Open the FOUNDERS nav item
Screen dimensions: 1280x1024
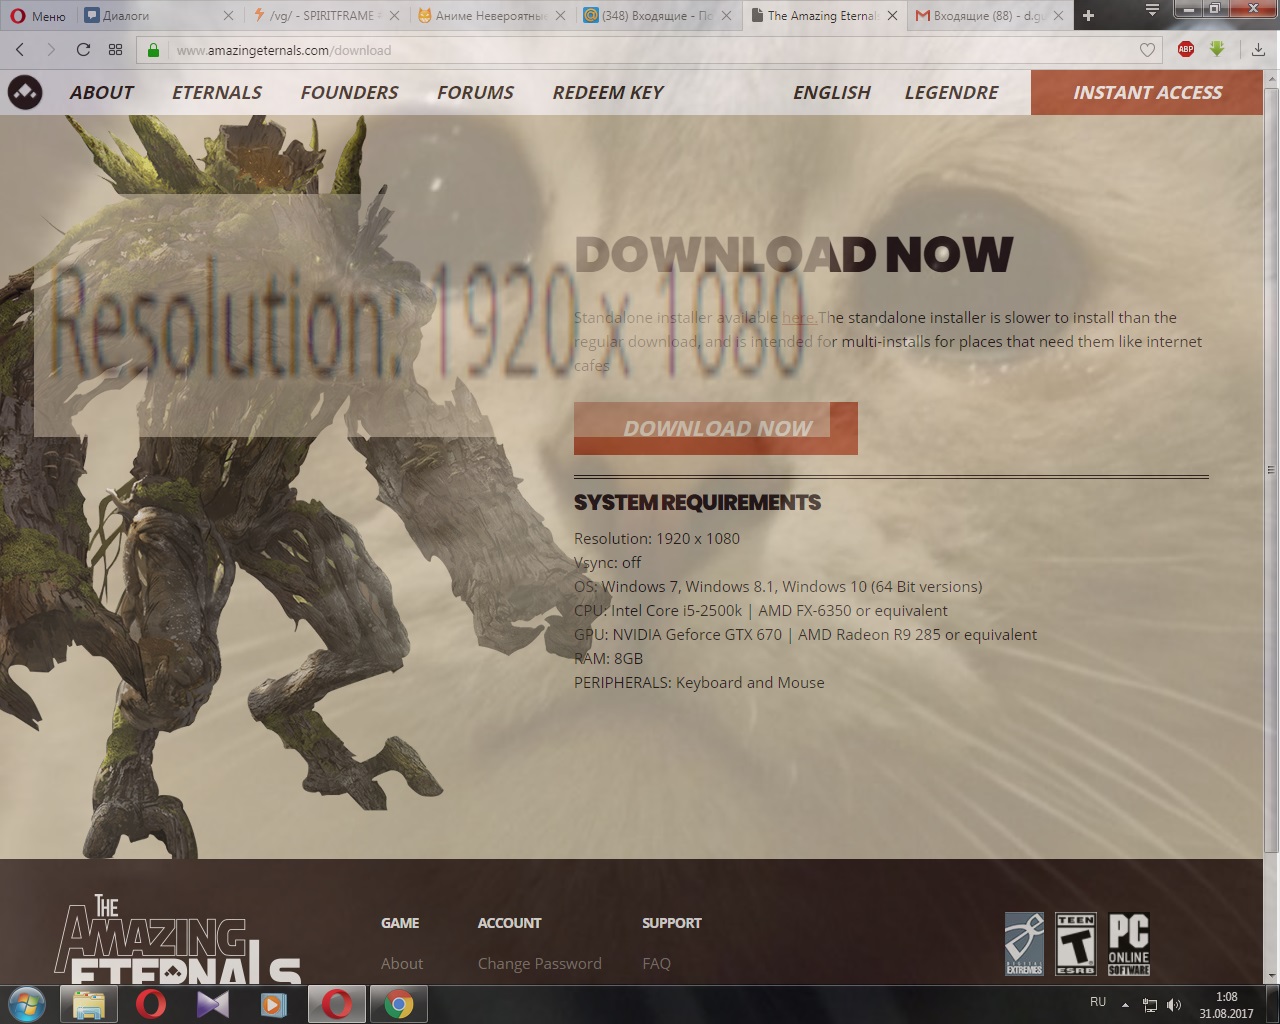pos(349,92)
